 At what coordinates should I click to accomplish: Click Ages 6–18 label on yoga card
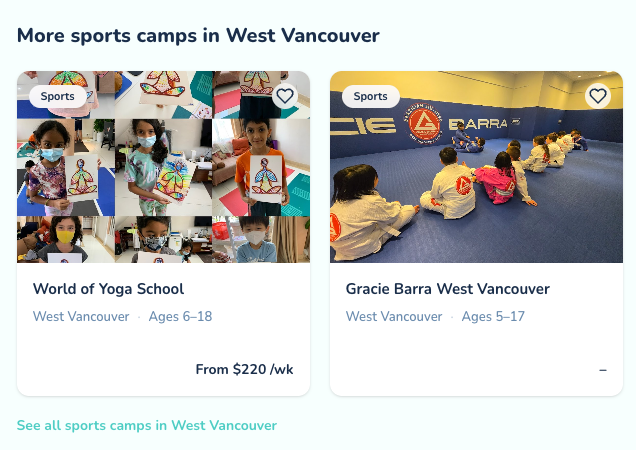pos(180,316)
